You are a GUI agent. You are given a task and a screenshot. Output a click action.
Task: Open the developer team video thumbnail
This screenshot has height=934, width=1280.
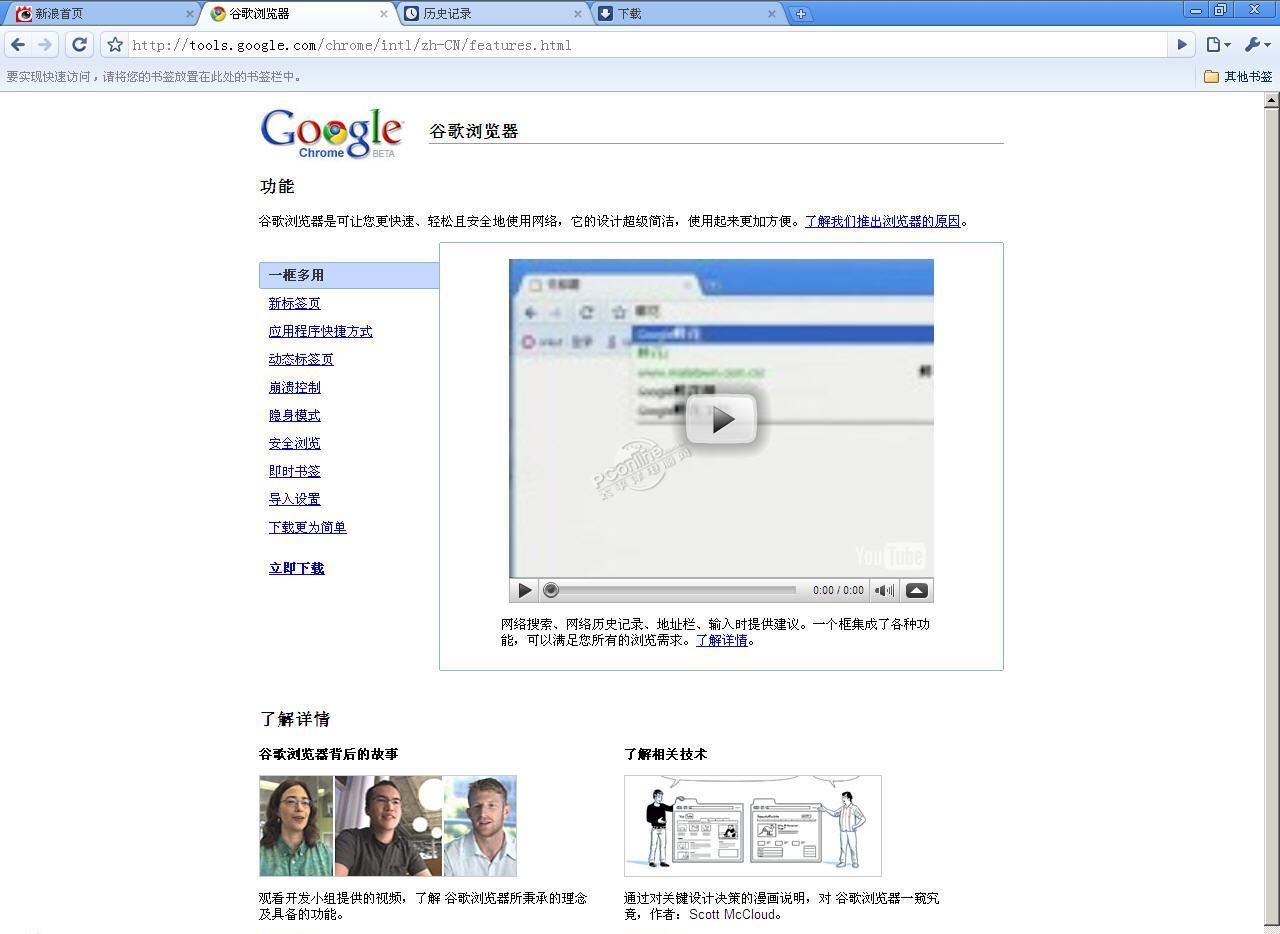pos(388,826)
